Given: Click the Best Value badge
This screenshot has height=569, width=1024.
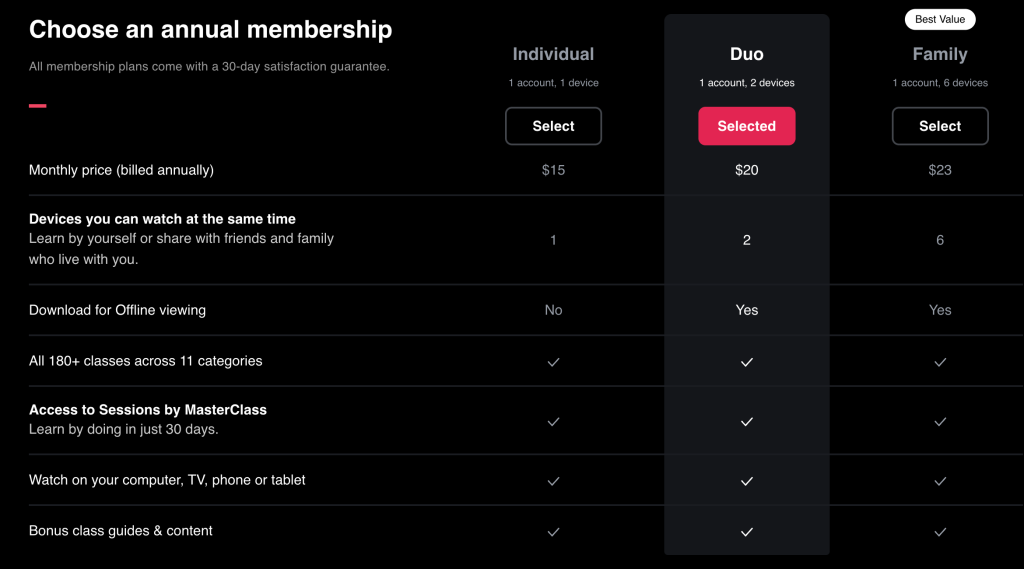Looking at the screenshot, I should [940, 20].
